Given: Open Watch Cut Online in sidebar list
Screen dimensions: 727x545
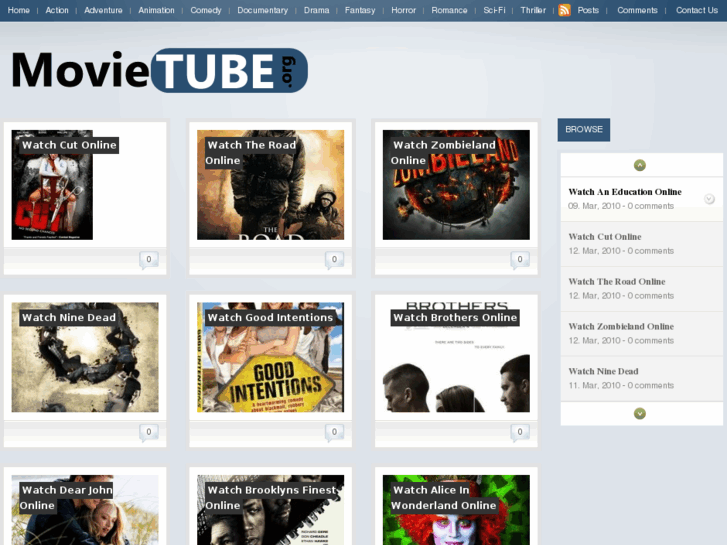Looking at the screenshot, I should click(x=605, y=237).
